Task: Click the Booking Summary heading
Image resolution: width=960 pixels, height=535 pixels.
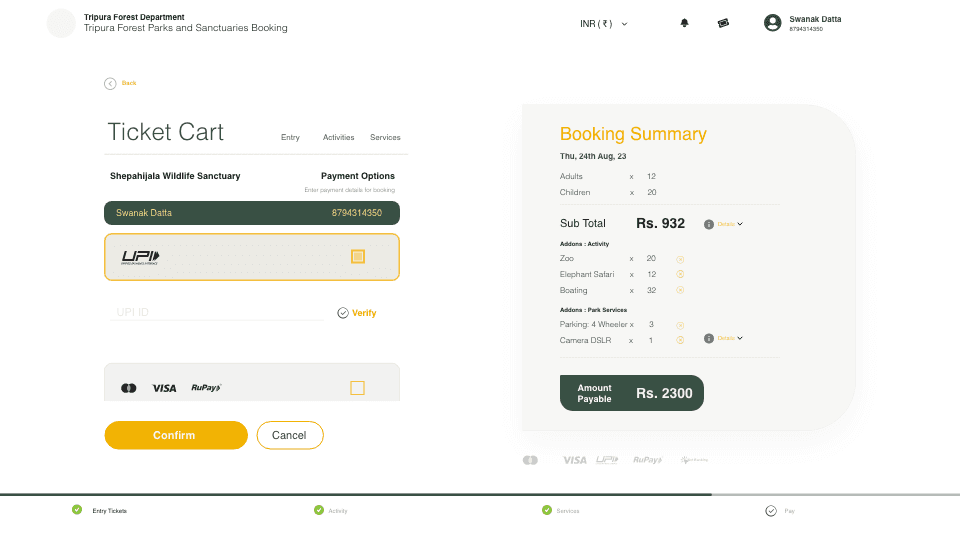Action: pyautogui.click(x=633, y=133)
